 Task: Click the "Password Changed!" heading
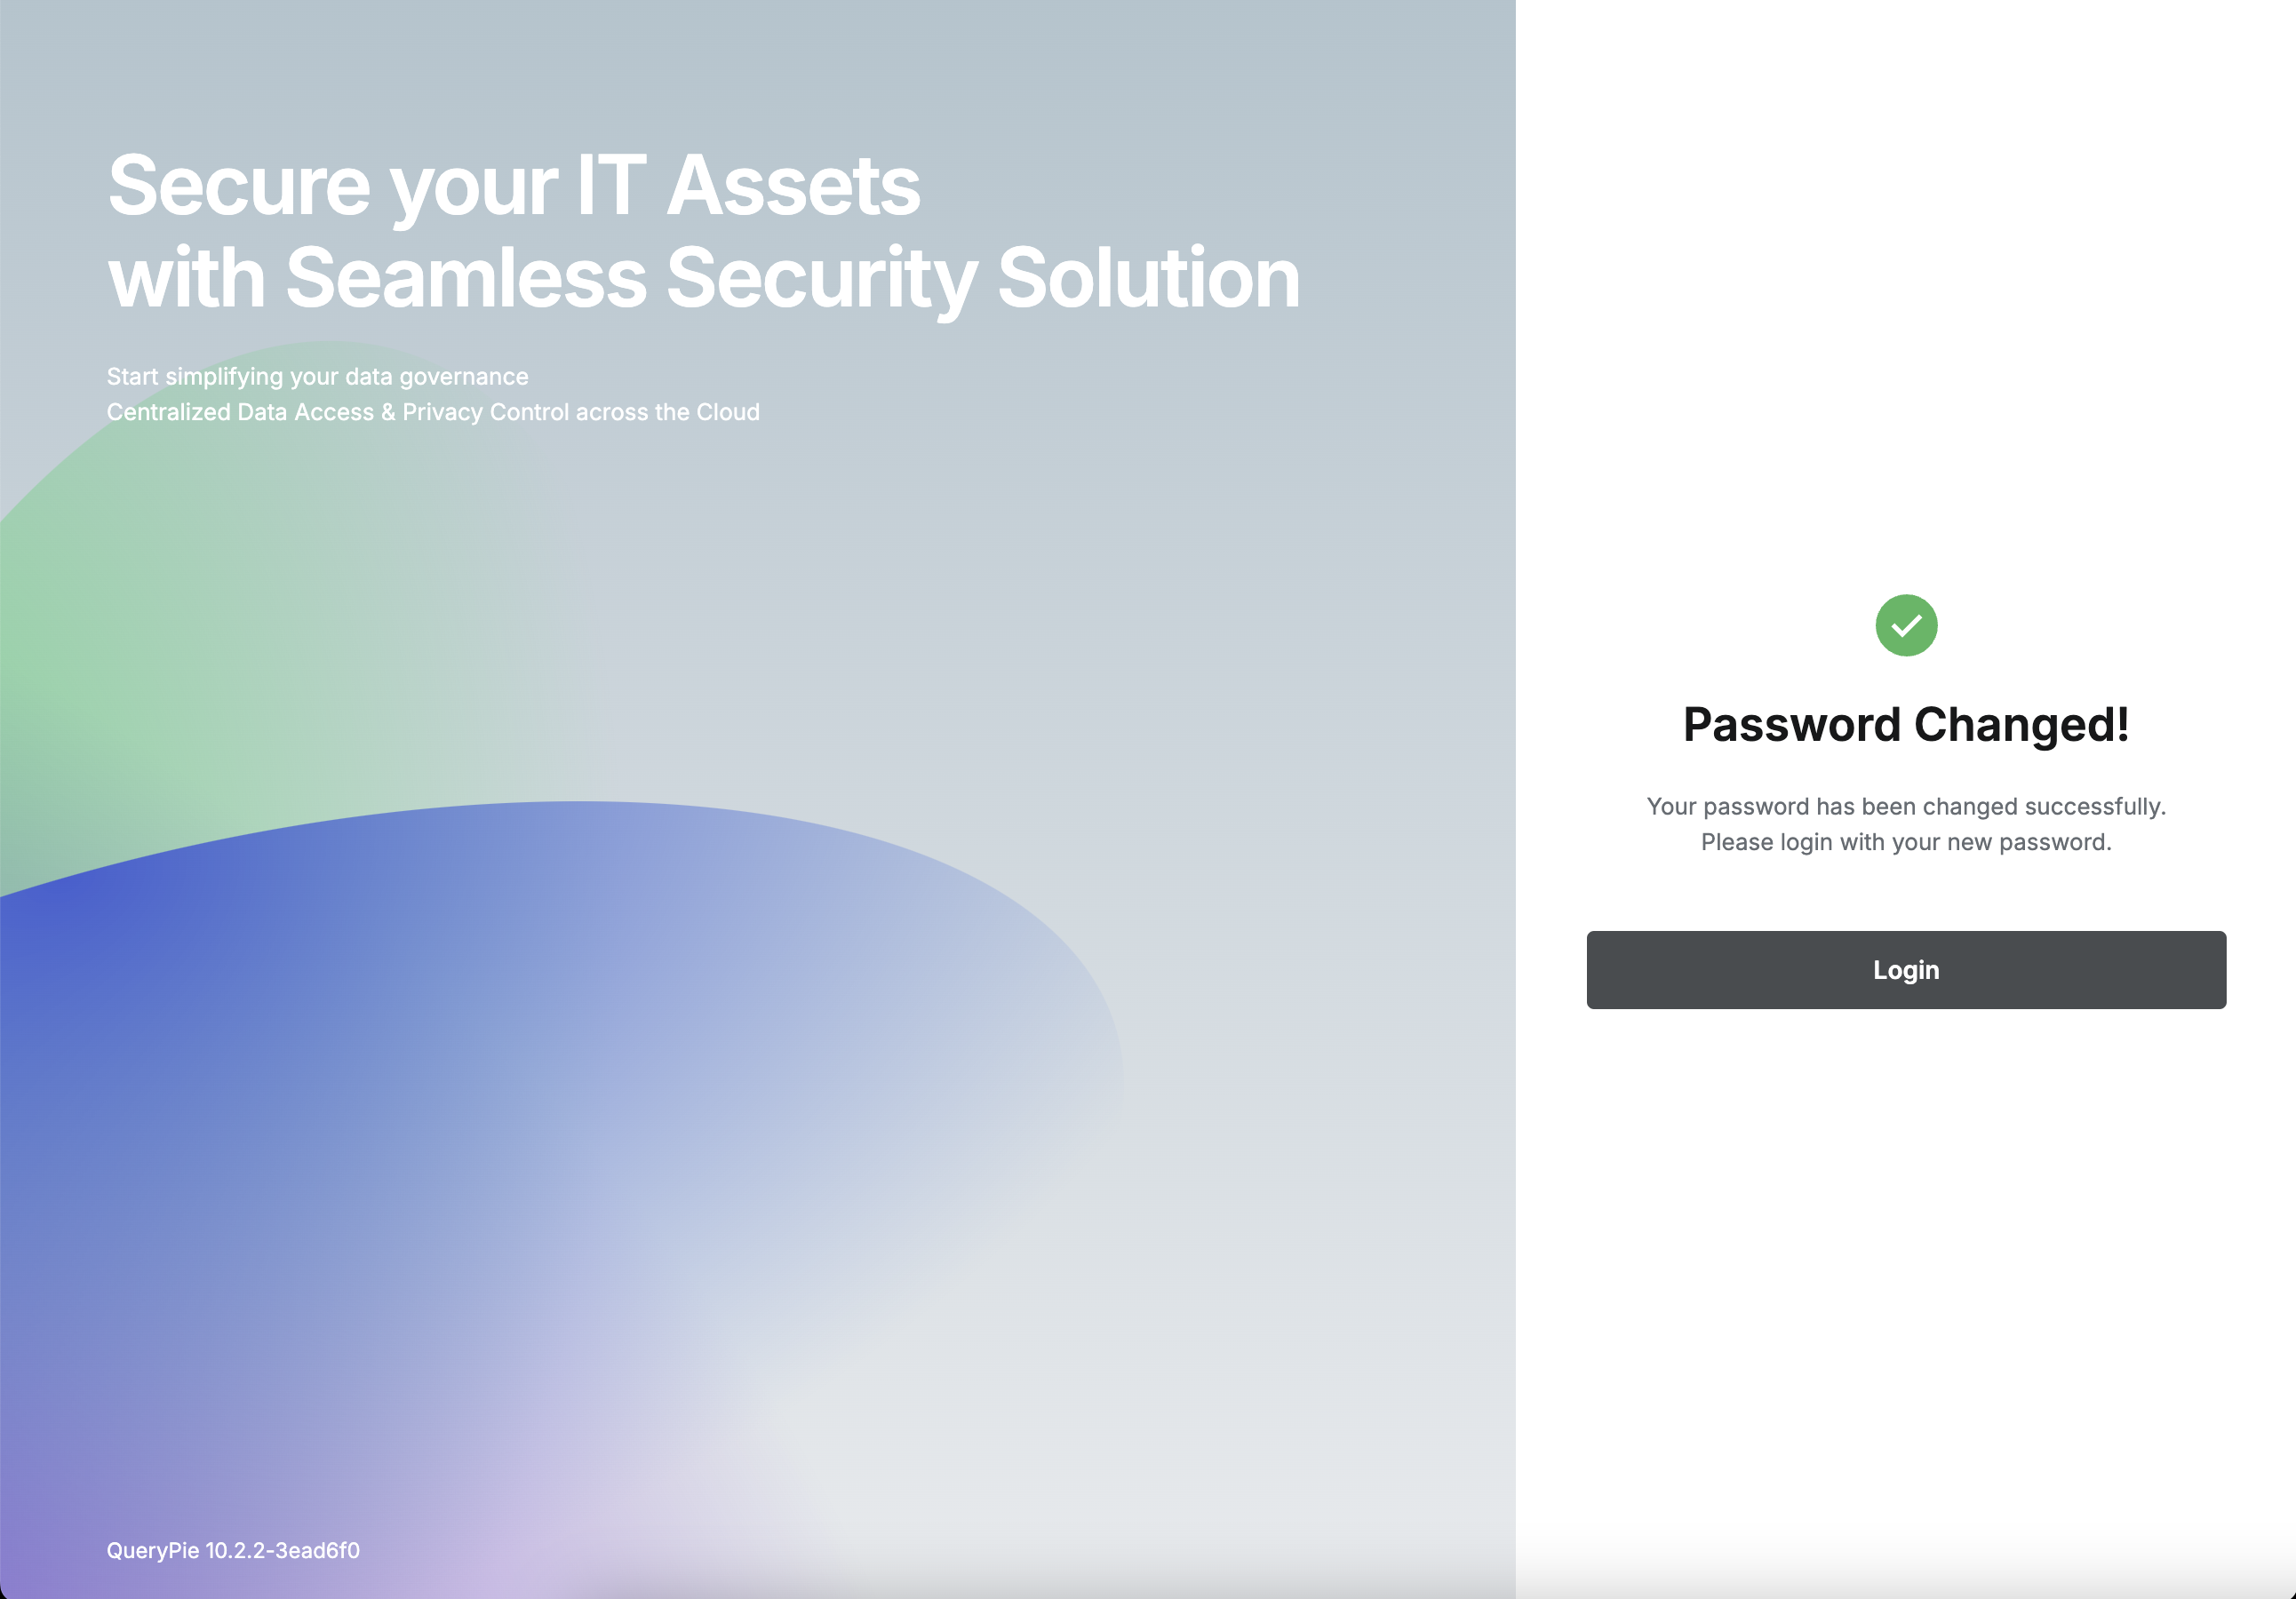[x=1905, y=724]
